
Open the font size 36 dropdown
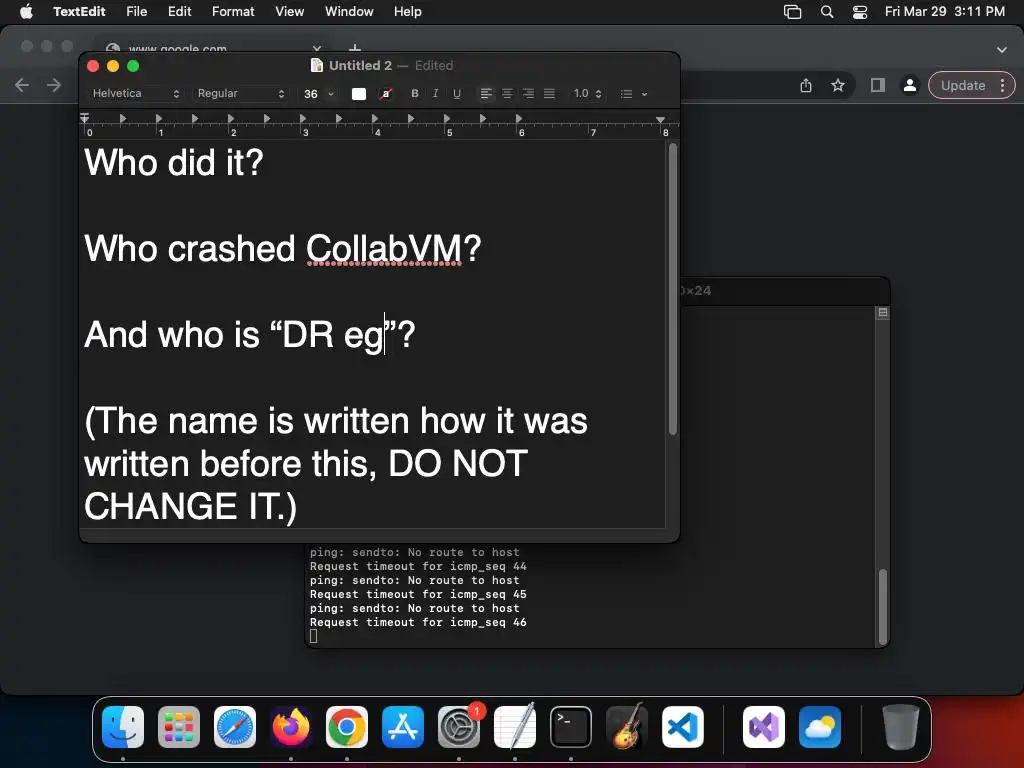pos(319,93)
